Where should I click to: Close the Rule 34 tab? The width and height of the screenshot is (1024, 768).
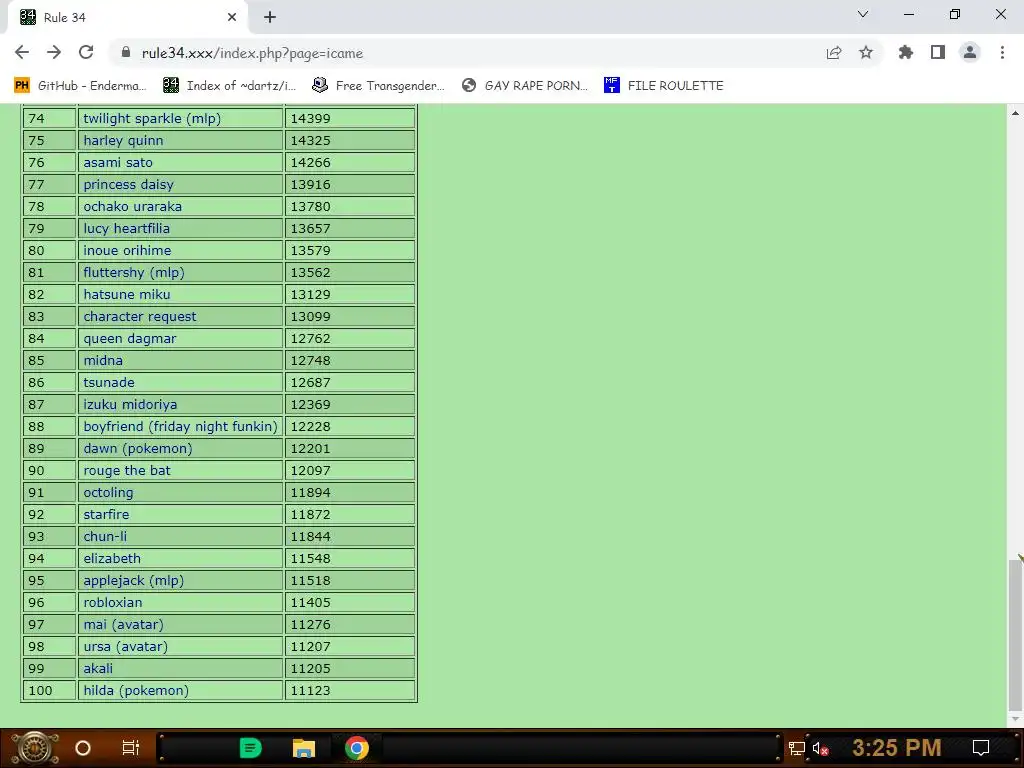[232, 18]
